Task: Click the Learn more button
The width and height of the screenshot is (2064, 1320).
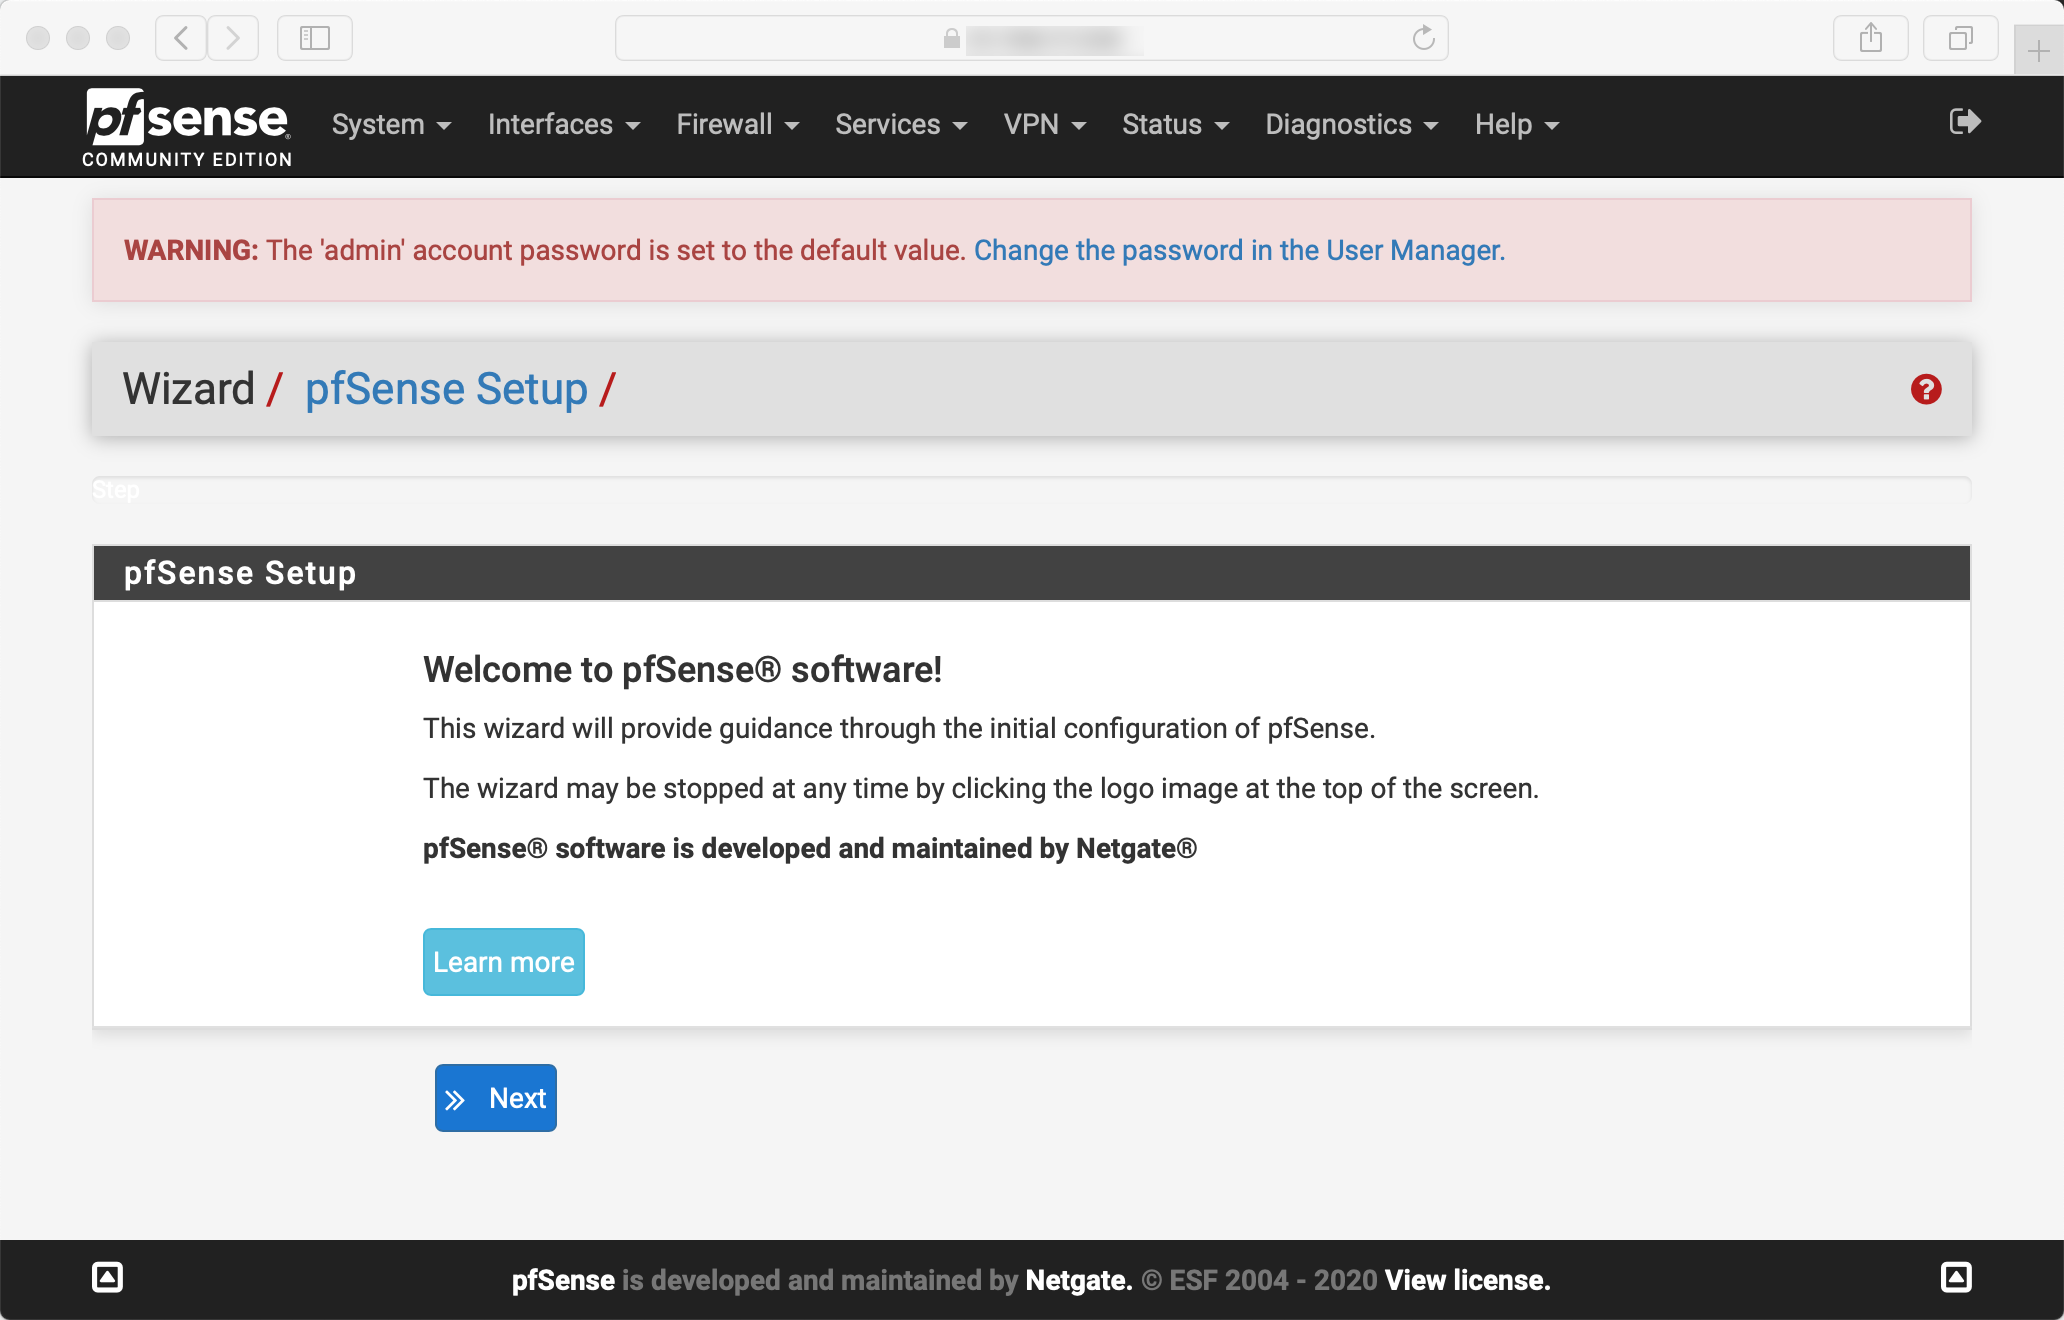Action: (503, 962)
